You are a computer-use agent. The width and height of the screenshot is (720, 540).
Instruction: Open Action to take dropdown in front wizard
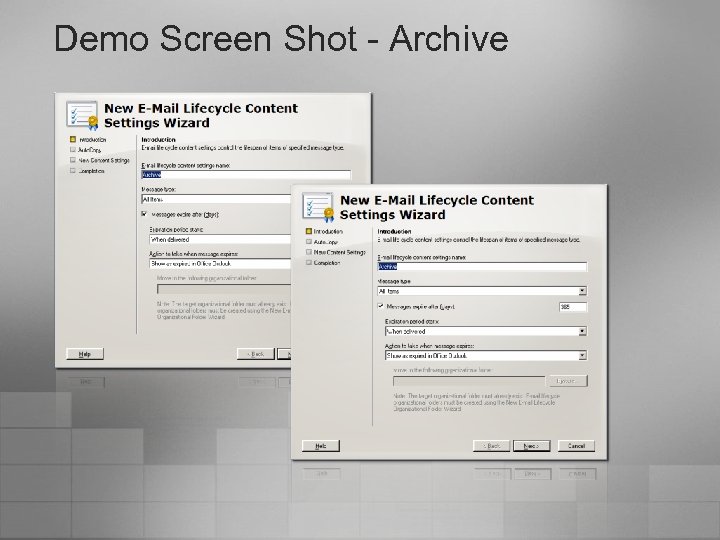pos(582,355)
